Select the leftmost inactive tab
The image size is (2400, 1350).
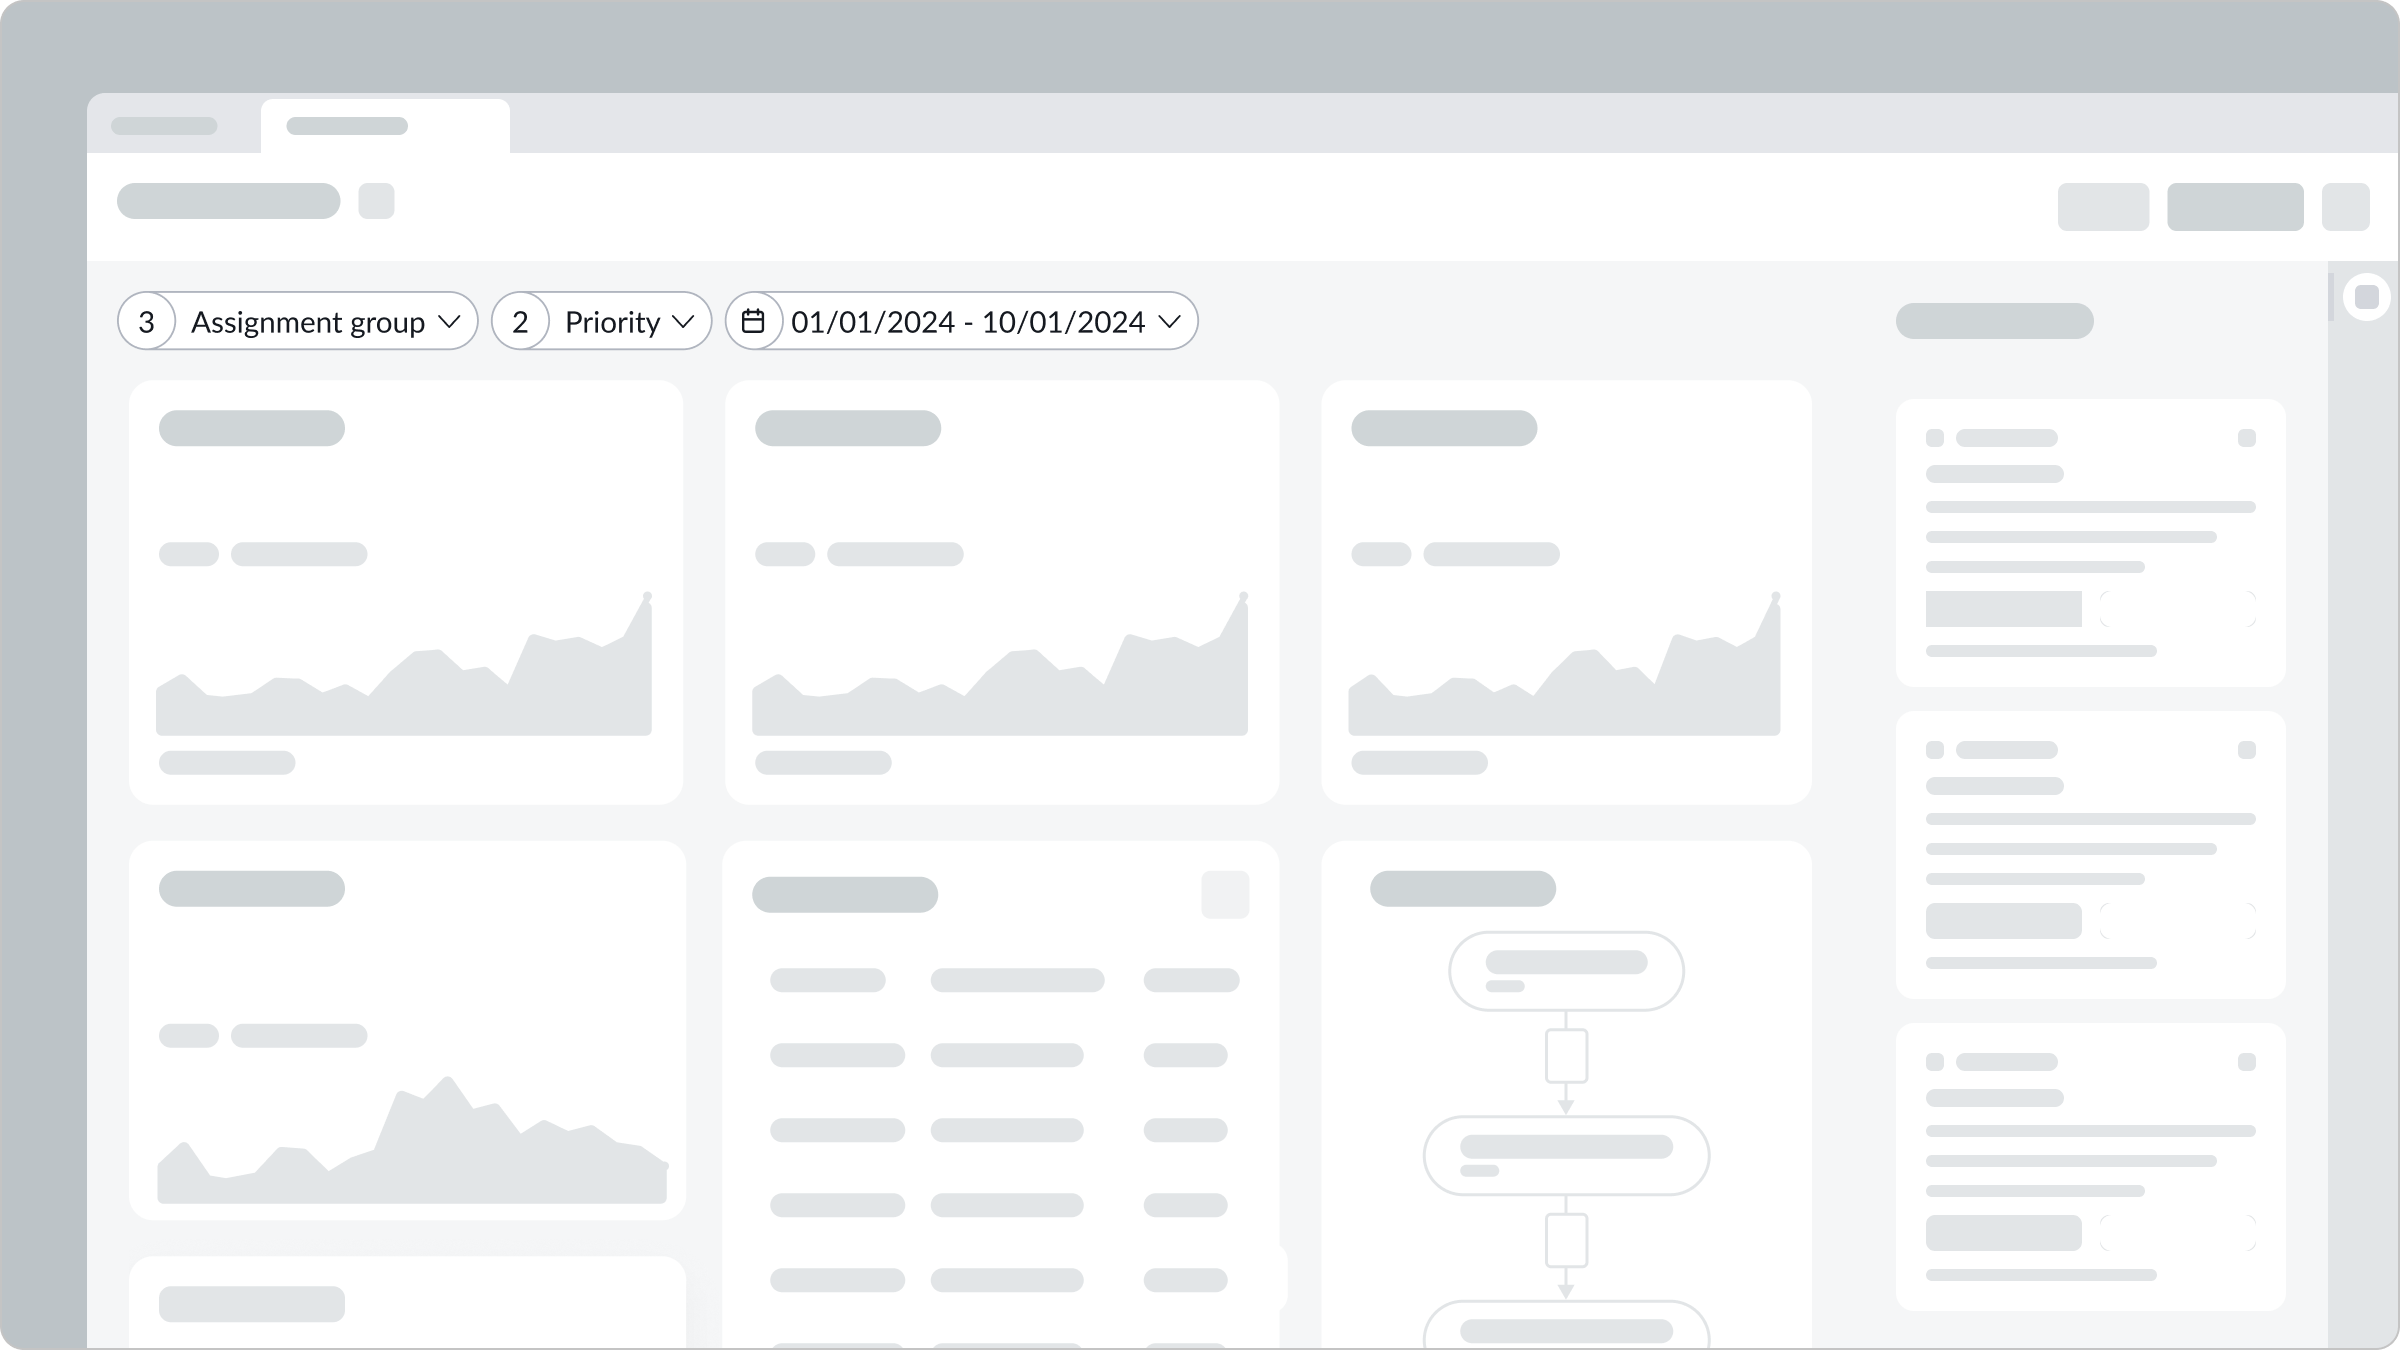click(x=165, y=125)
